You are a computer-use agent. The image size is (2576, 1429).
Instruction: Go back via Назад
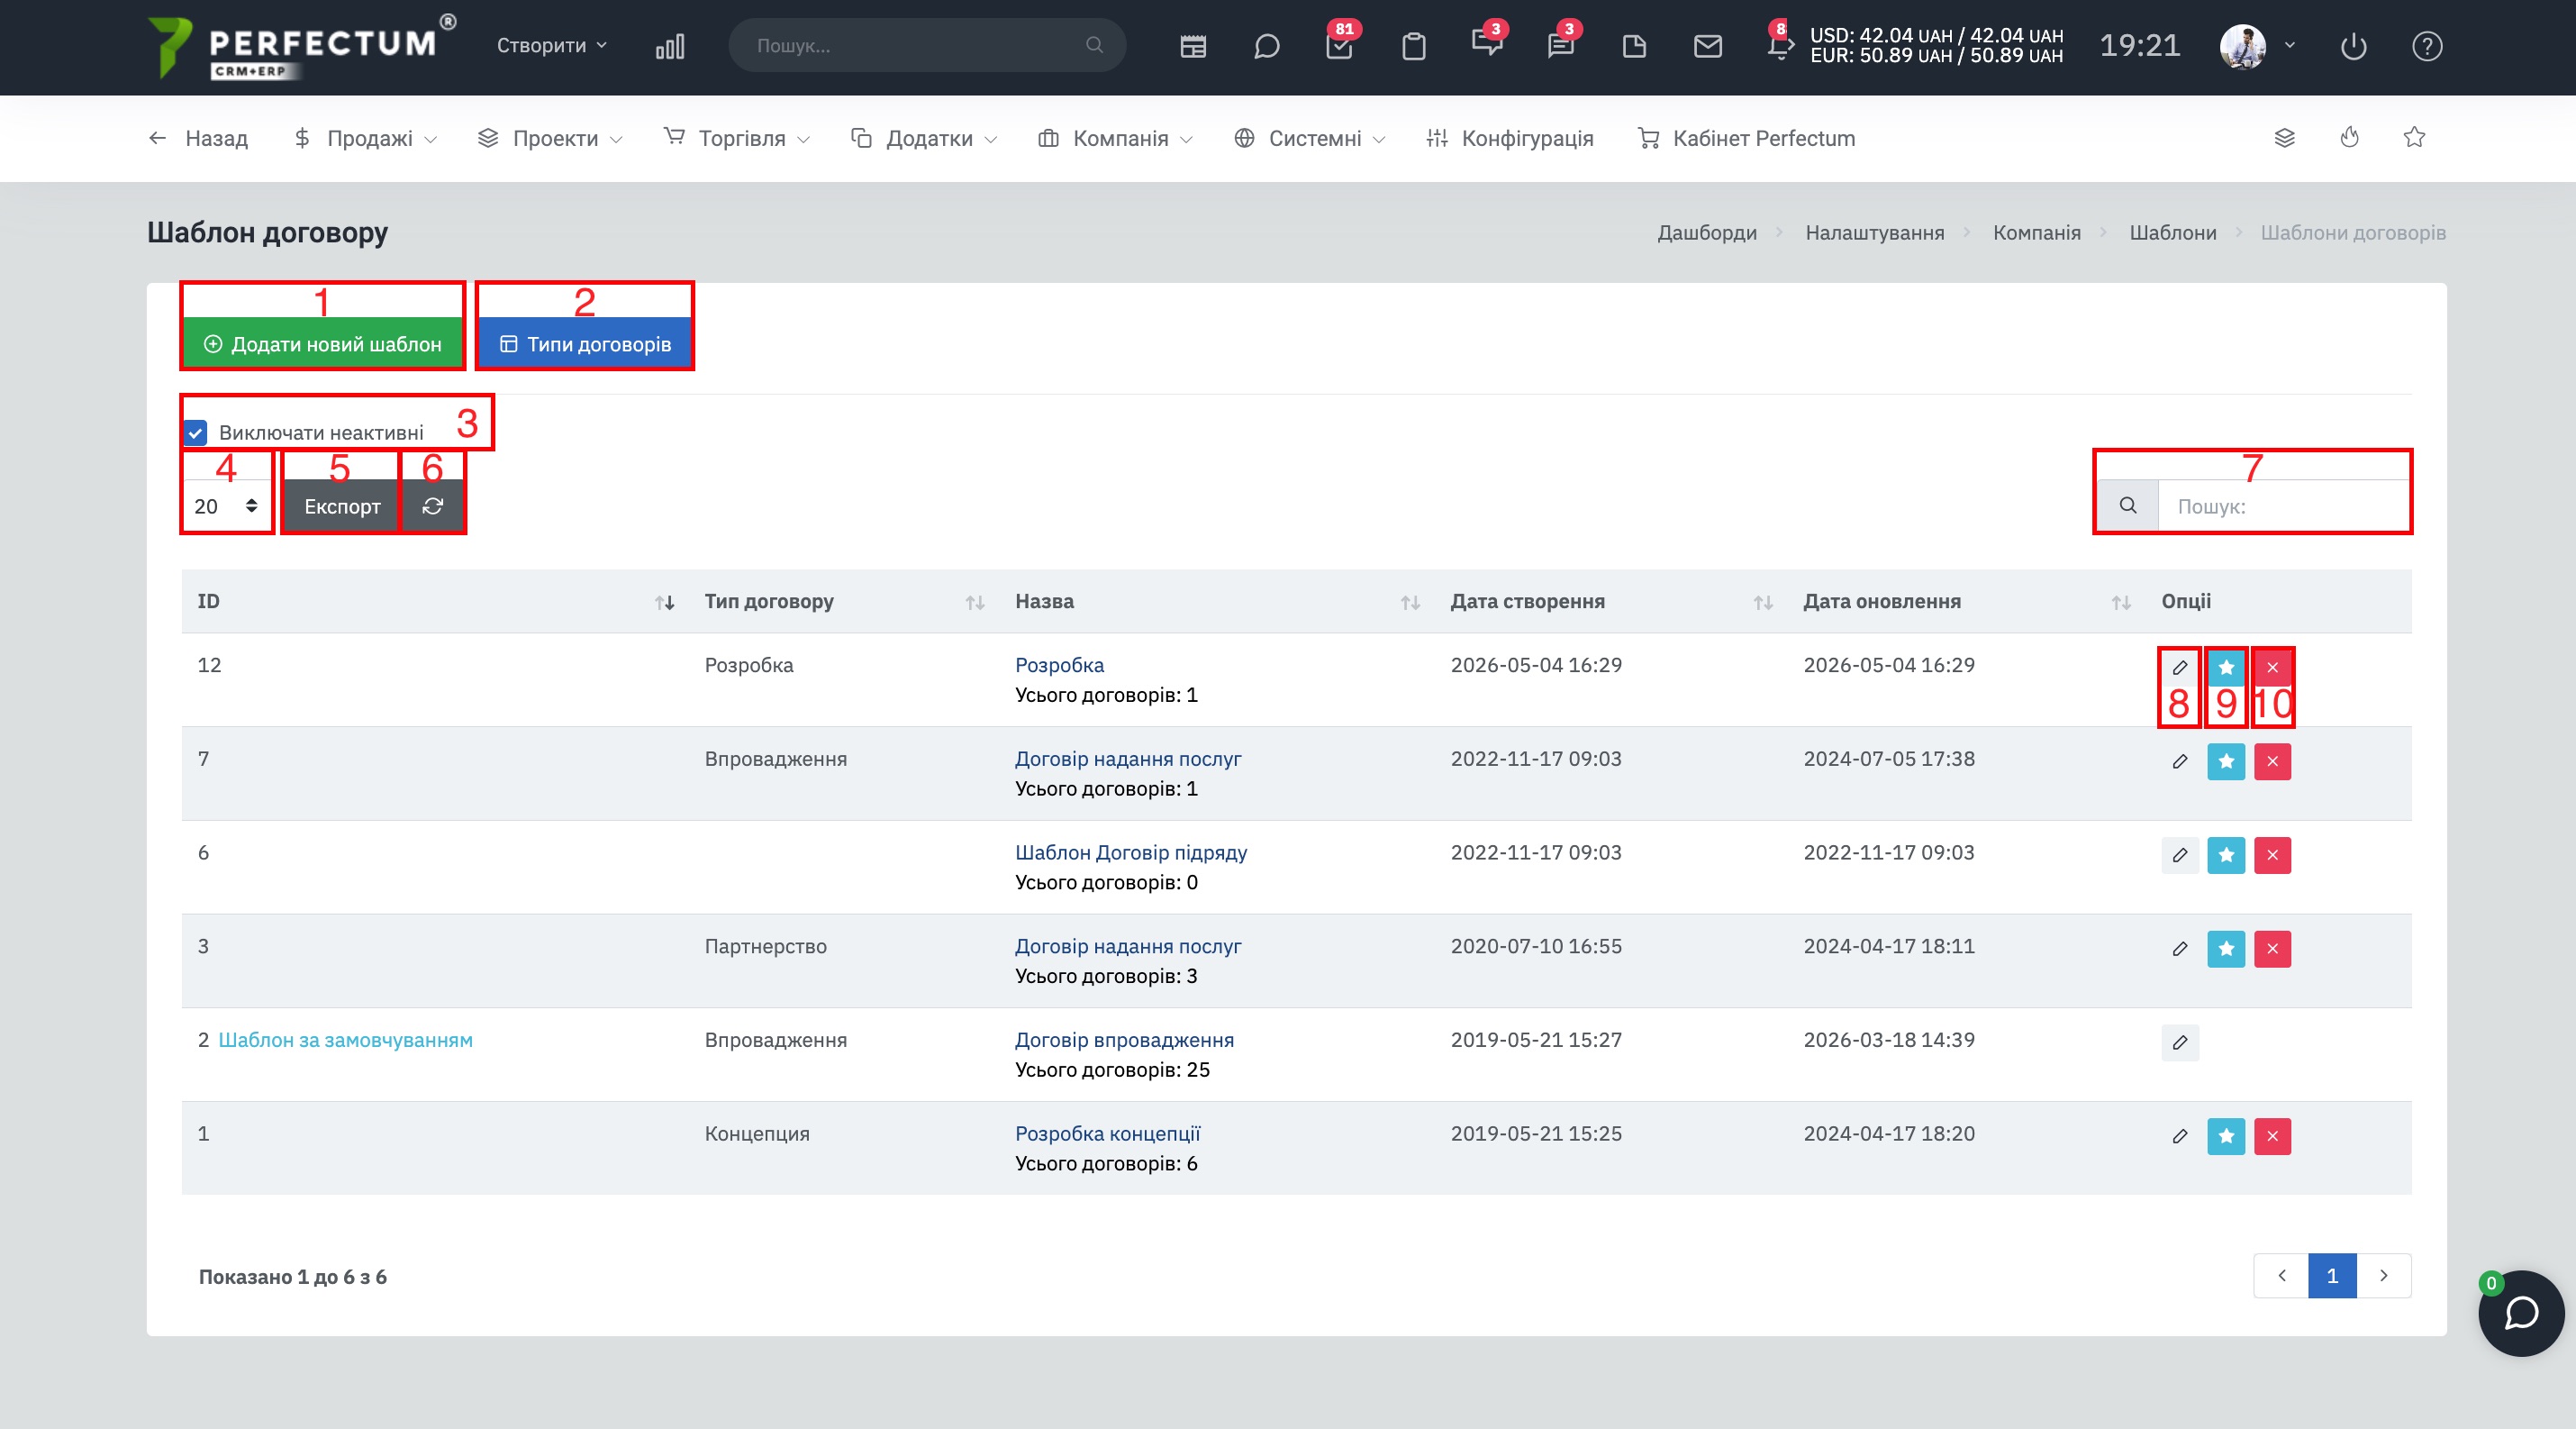click(198, 138)
